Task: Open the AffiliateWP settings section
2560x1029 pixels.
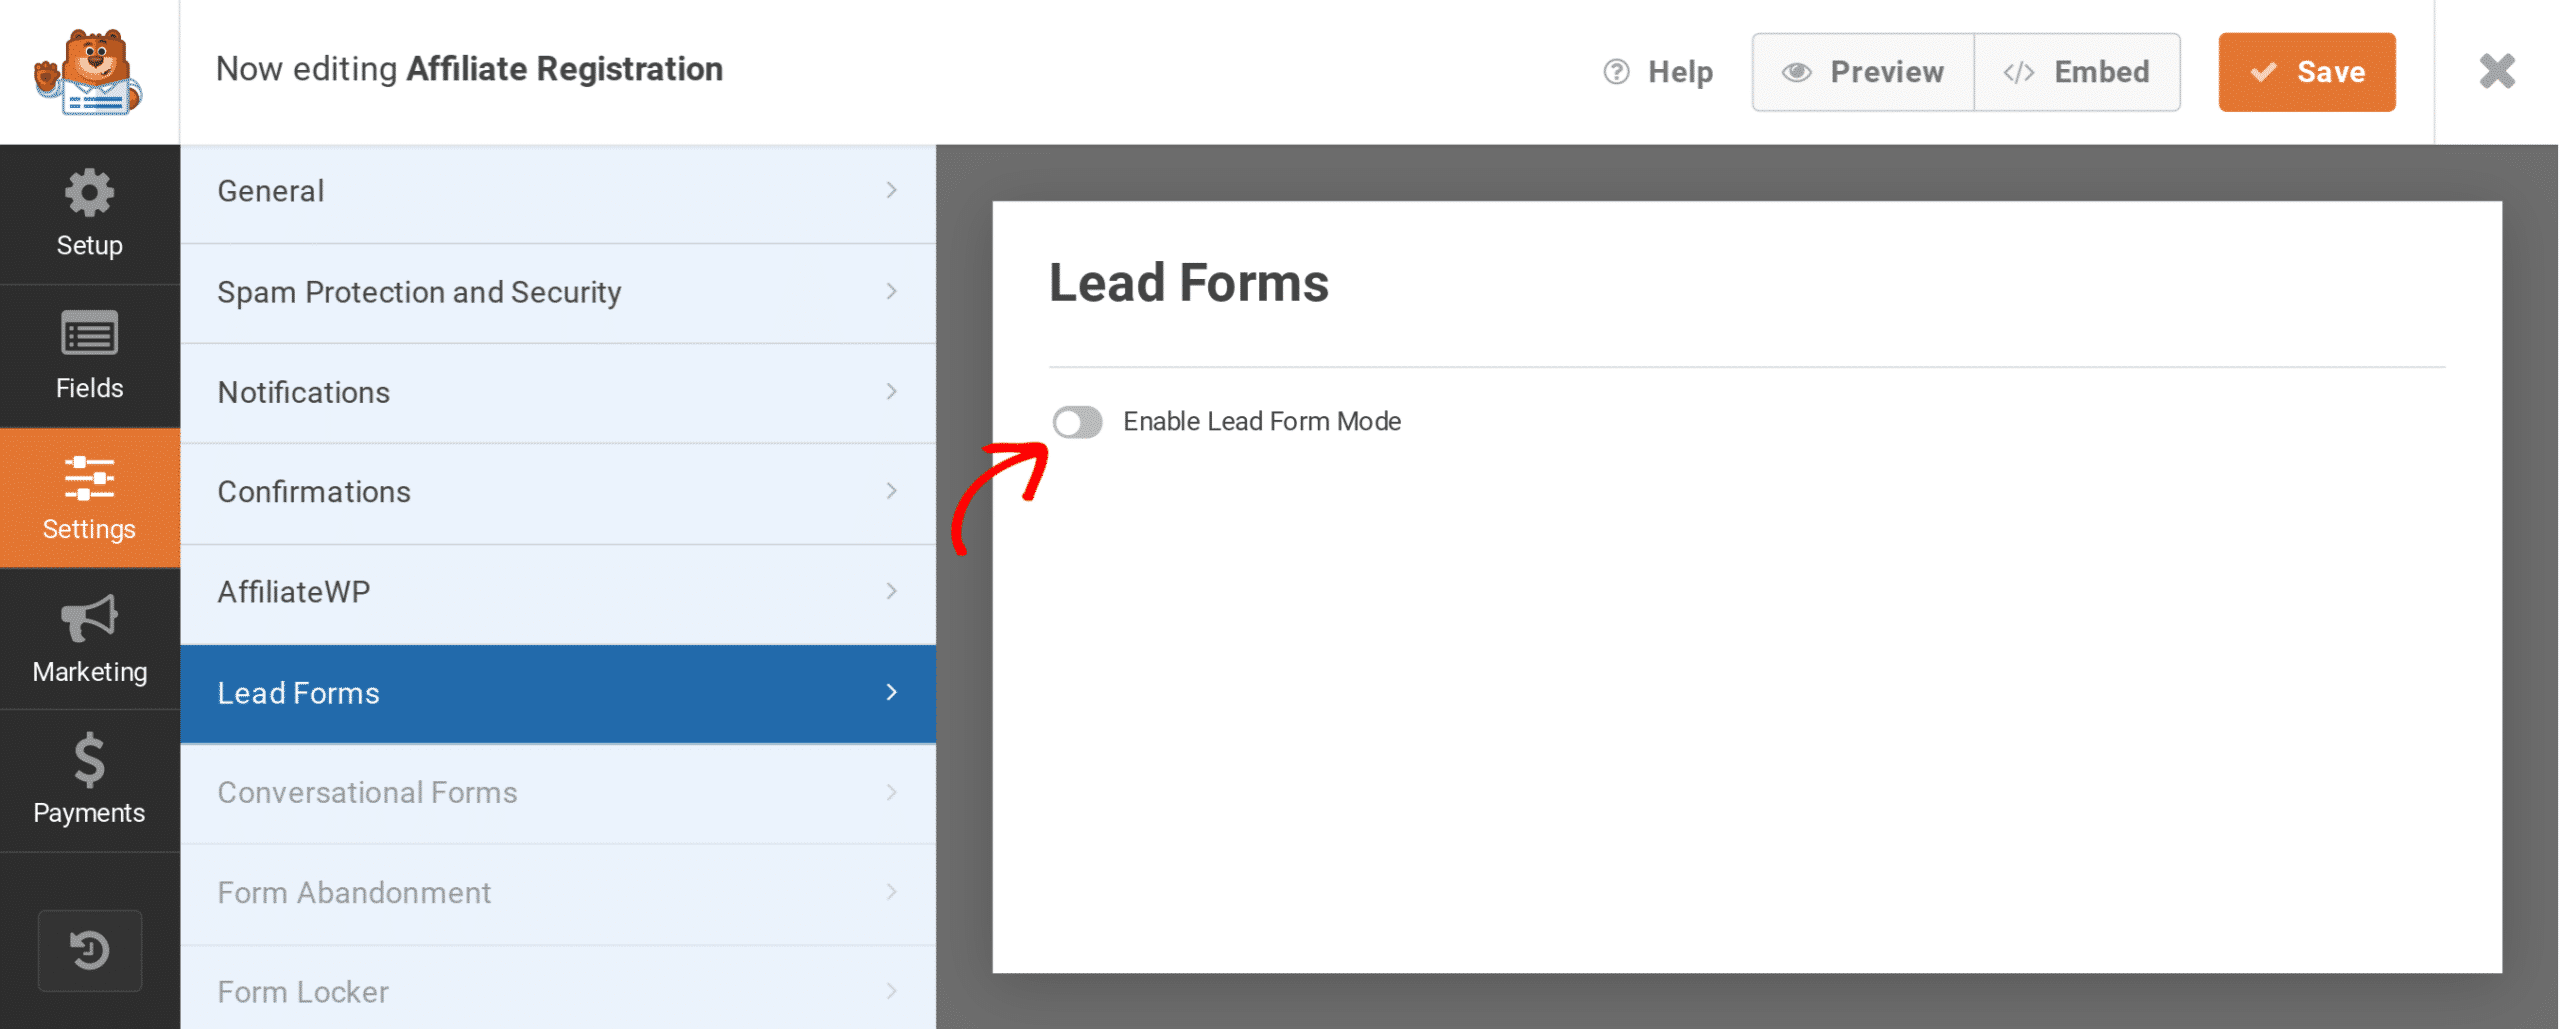Action: click(558, 594)
